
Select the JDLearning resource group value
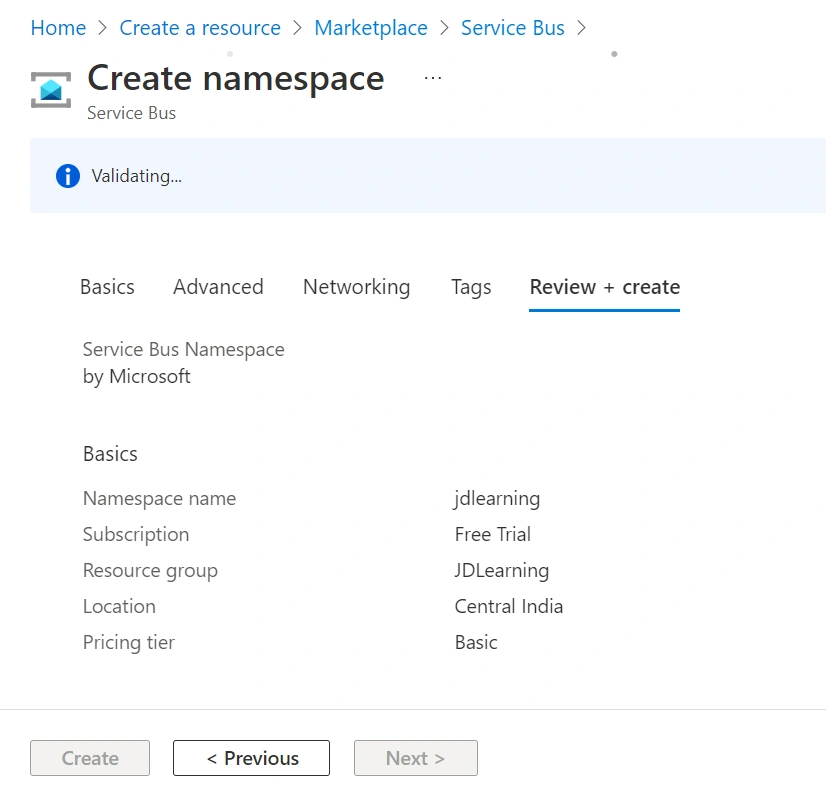coord(502,570)
